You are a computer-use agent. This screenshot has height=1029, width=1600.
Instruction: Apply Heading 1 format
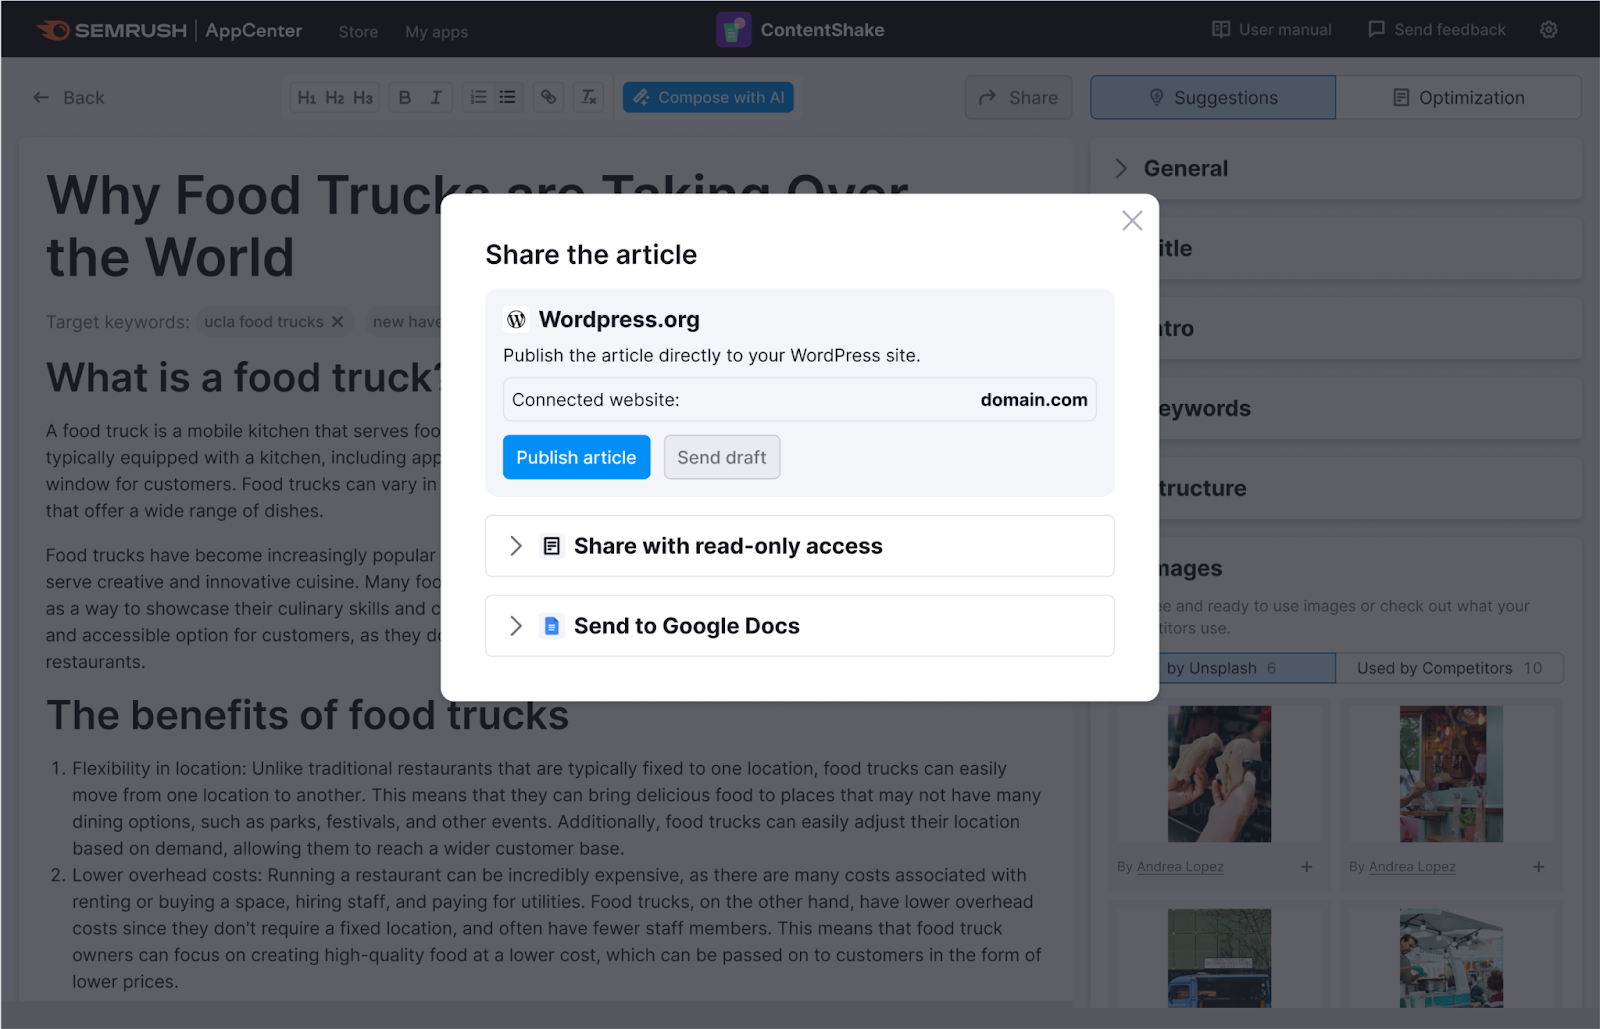point(307,98)
